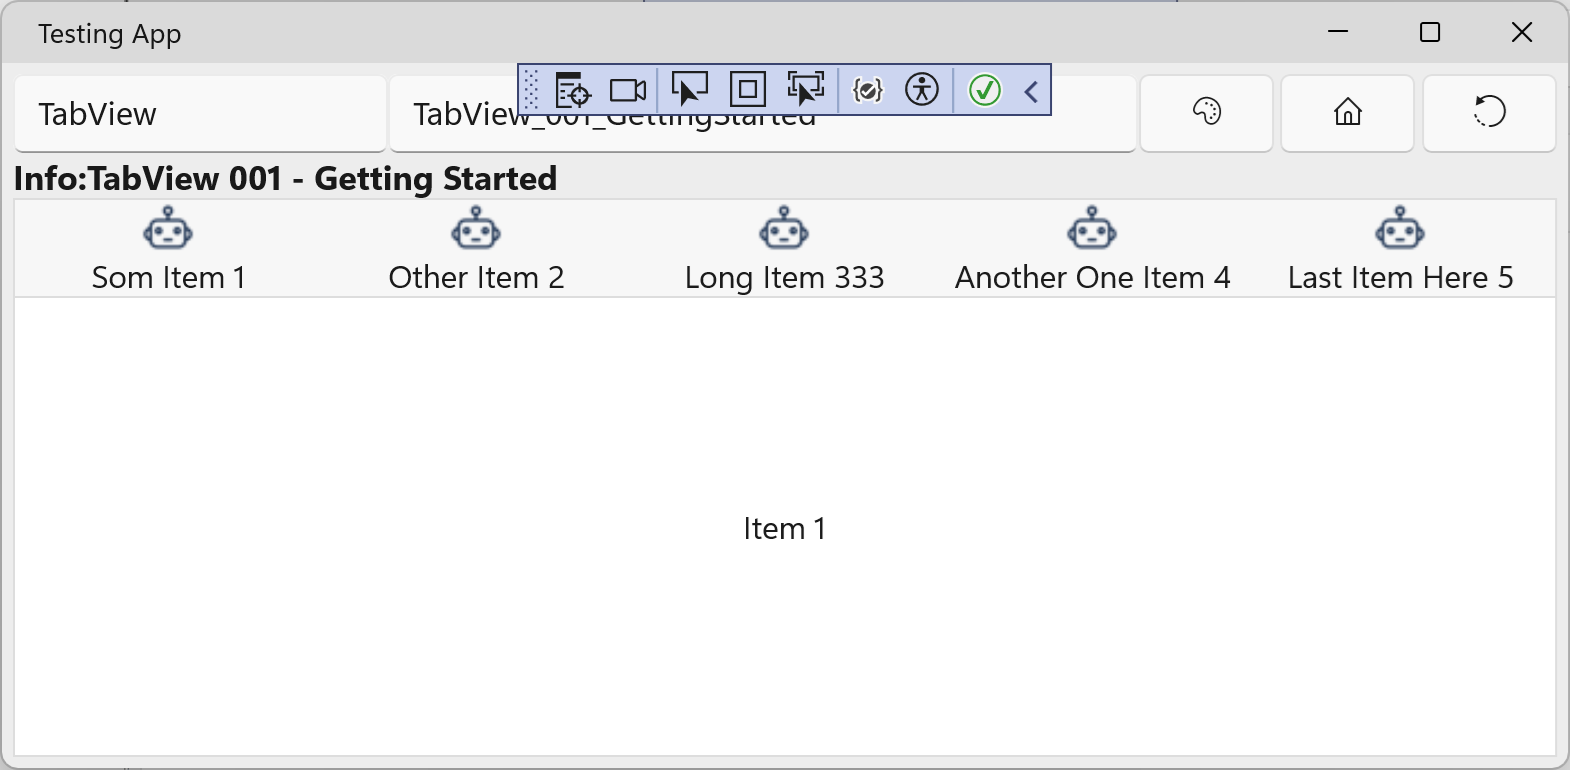Click the robot icon above Som Item 1
Viewport: 1570px width, 770px height.
(x=168, y=228)
